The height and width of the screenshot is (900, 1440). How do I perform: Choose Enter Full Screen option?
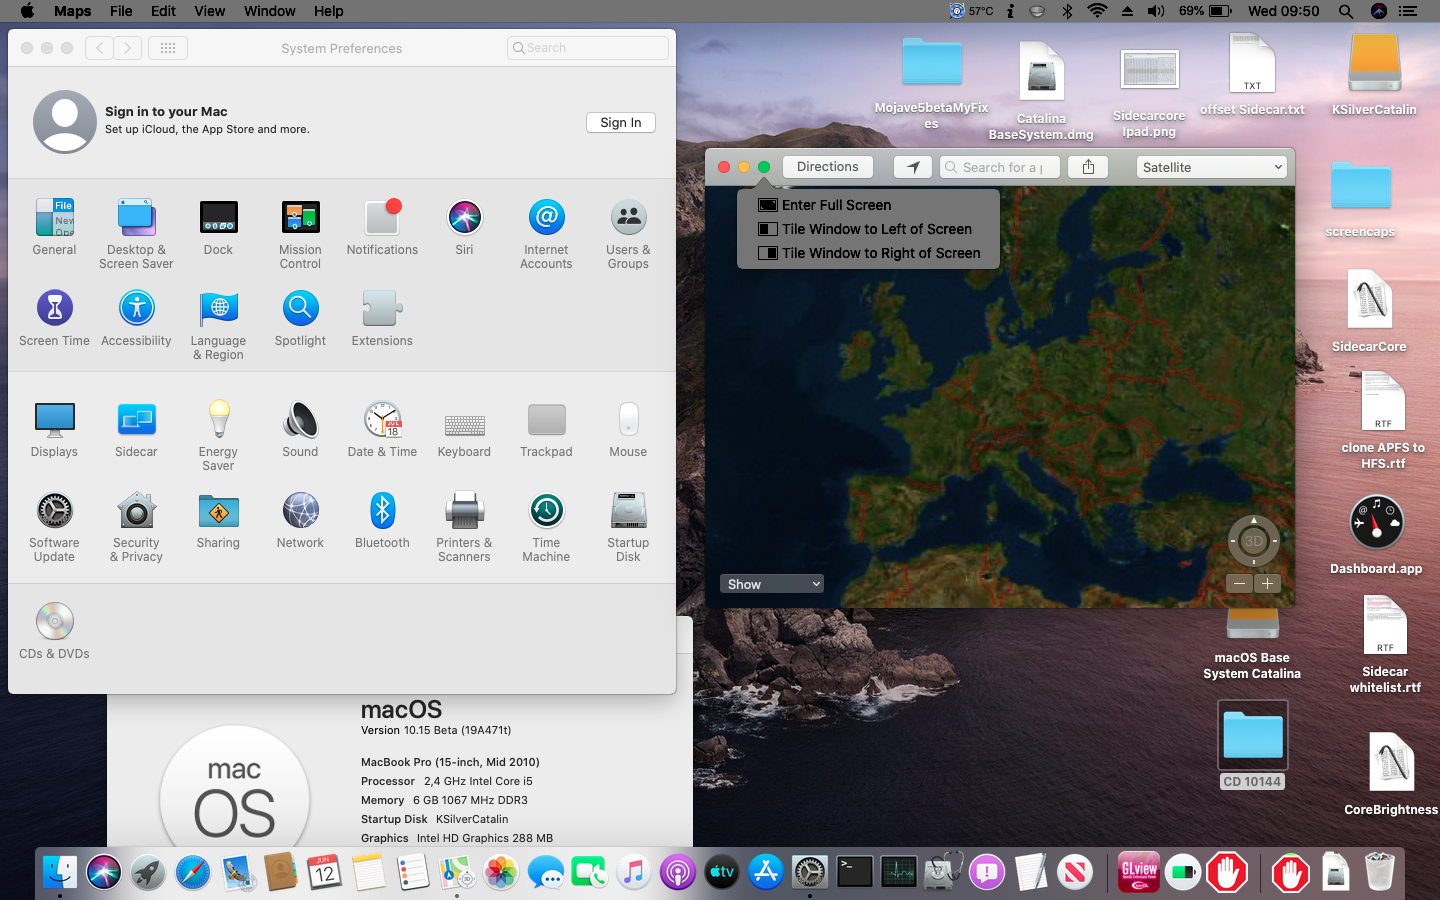(836, 205)
